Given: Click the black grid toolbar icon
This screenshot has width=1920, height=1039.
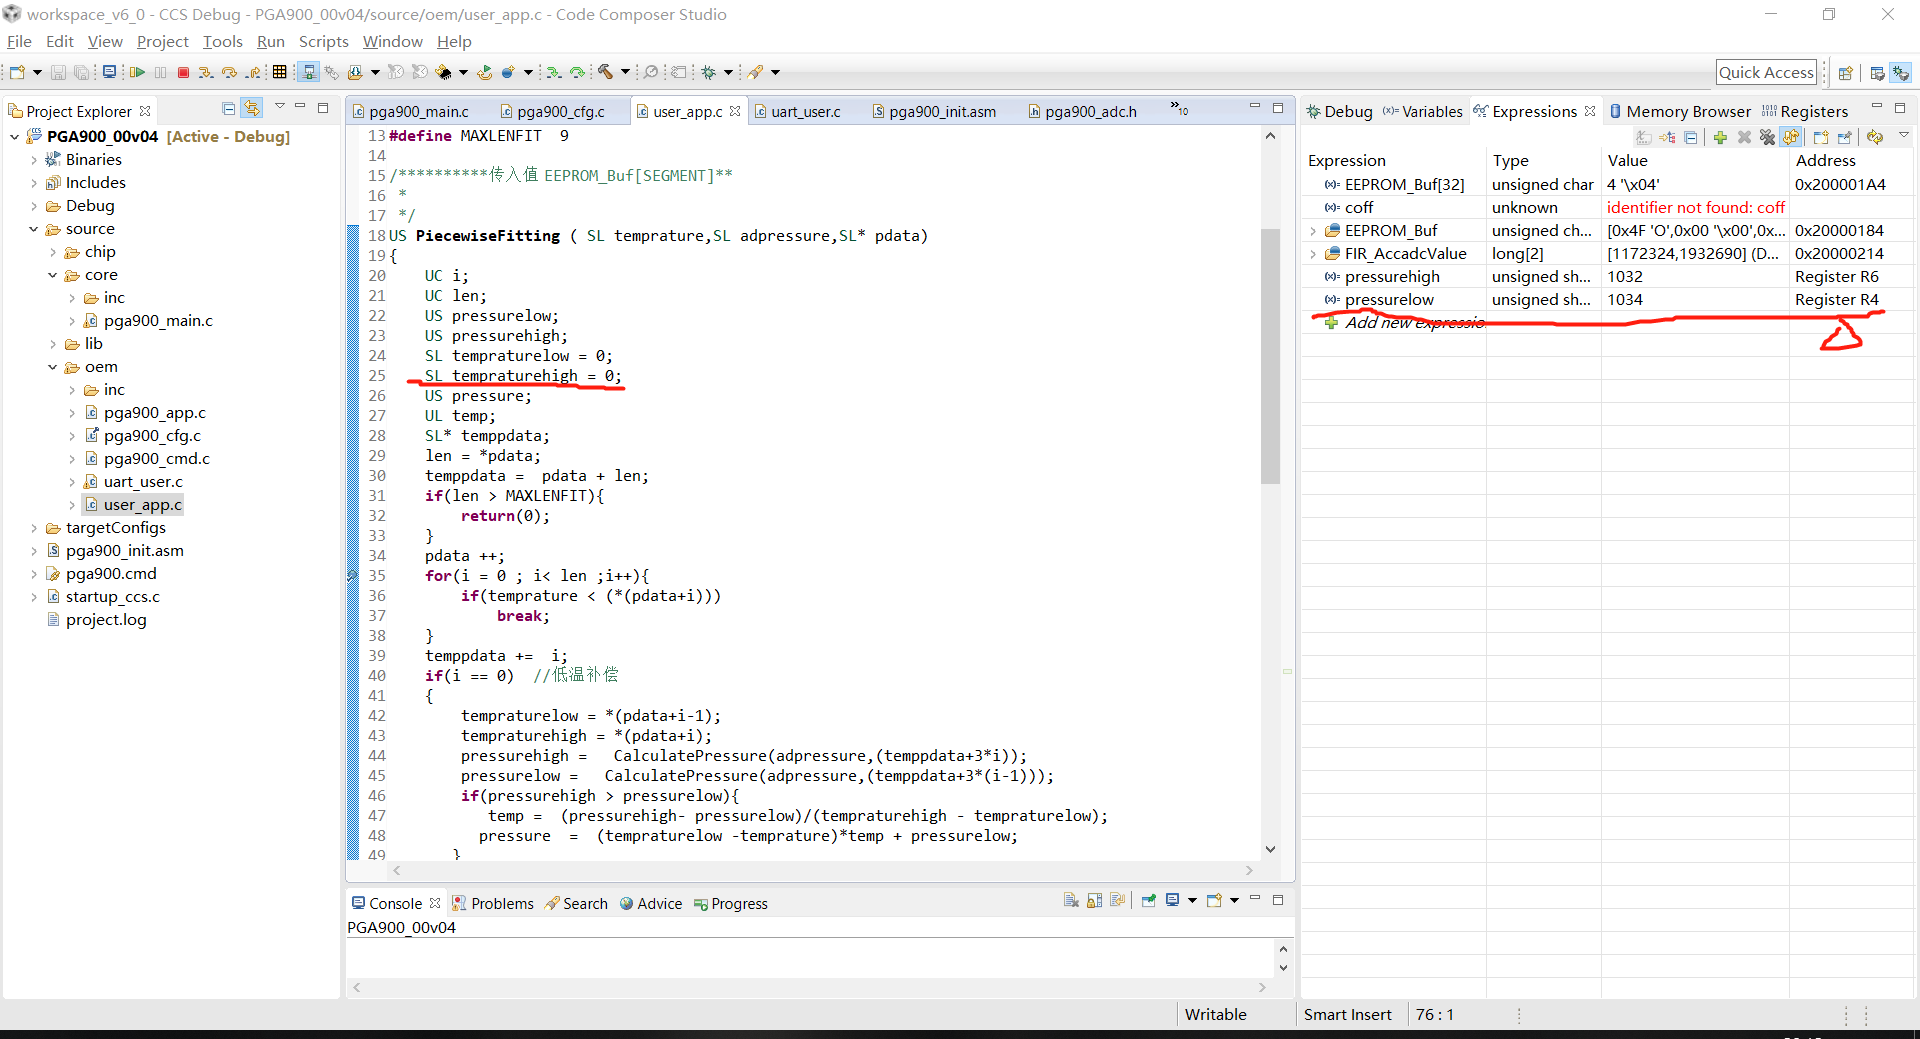Looking at the screenshot, I should (280, 72).
